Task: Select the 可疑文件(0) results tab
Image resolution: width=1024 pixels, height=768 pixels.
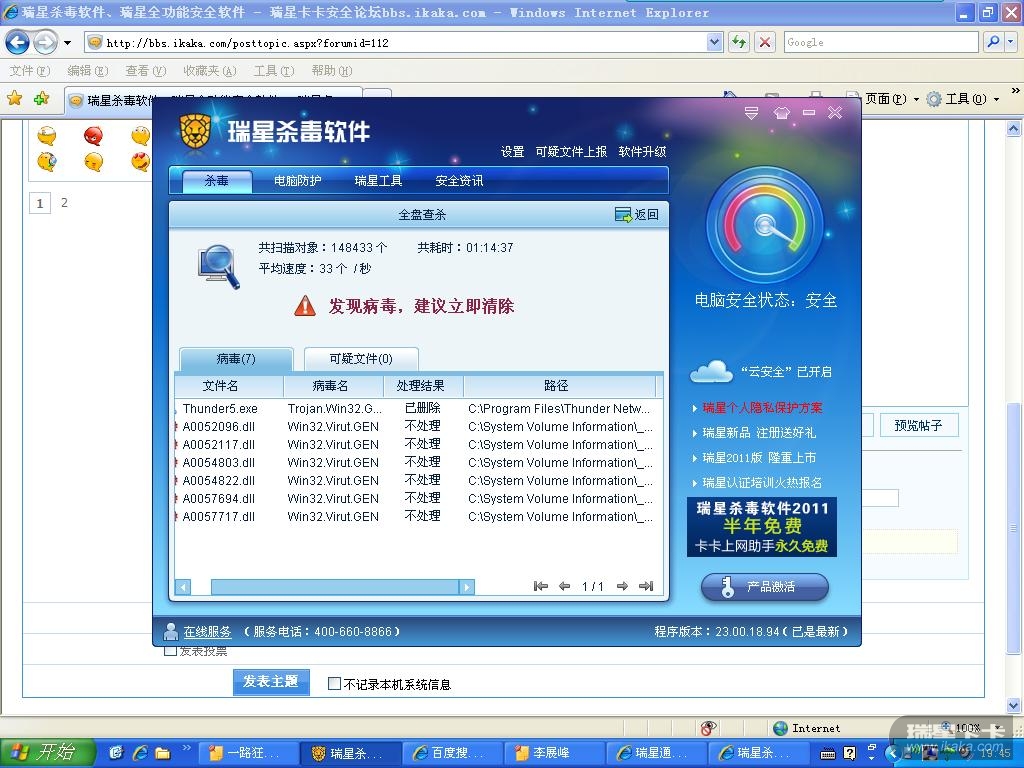Action: pos(360,359)
